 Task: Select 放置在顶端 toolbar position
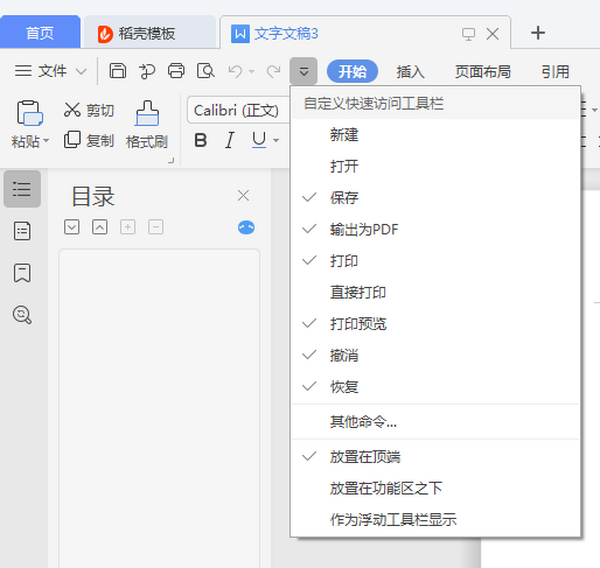[435, 457]
